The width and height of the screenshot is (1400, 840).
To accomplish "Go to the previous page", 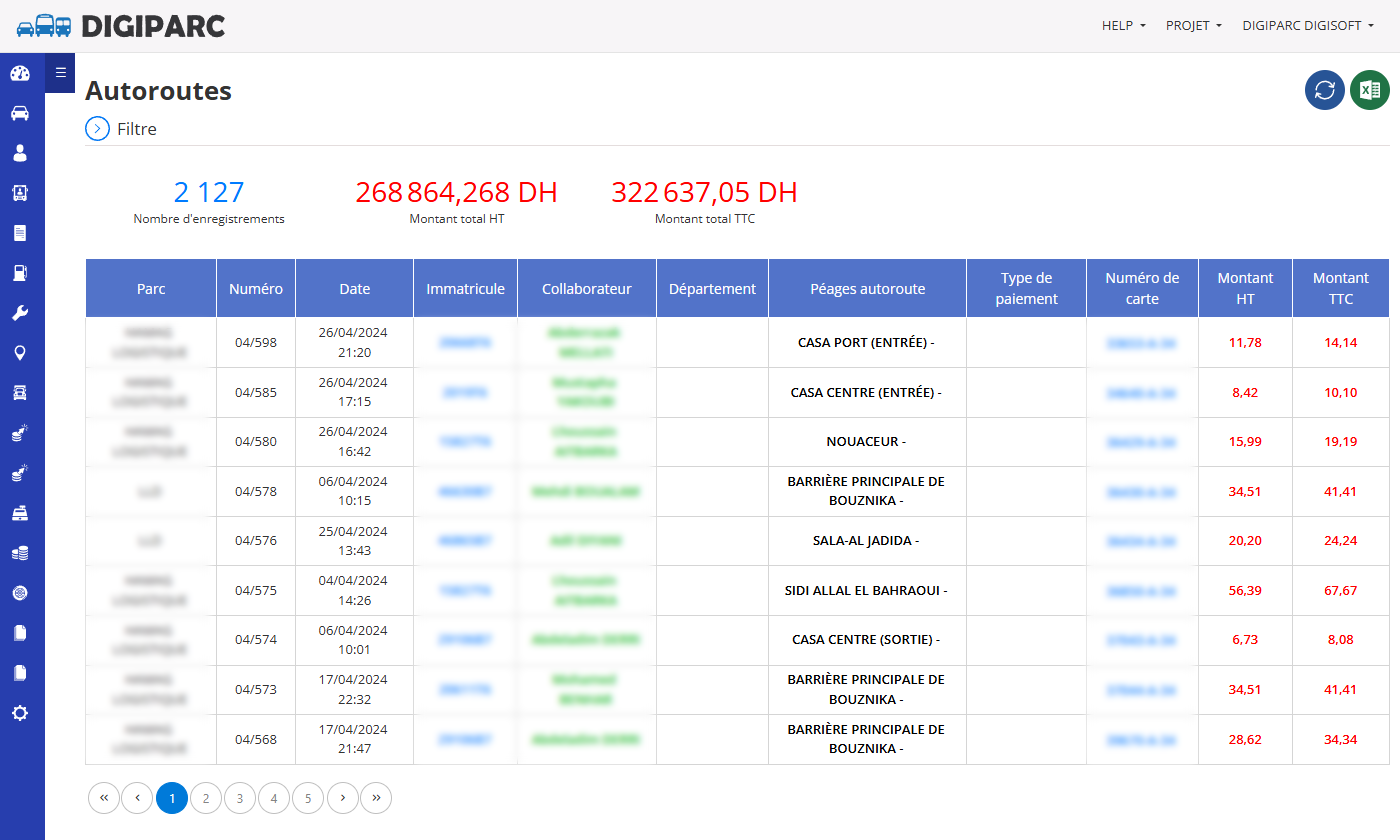I will [x=137, y=798].
